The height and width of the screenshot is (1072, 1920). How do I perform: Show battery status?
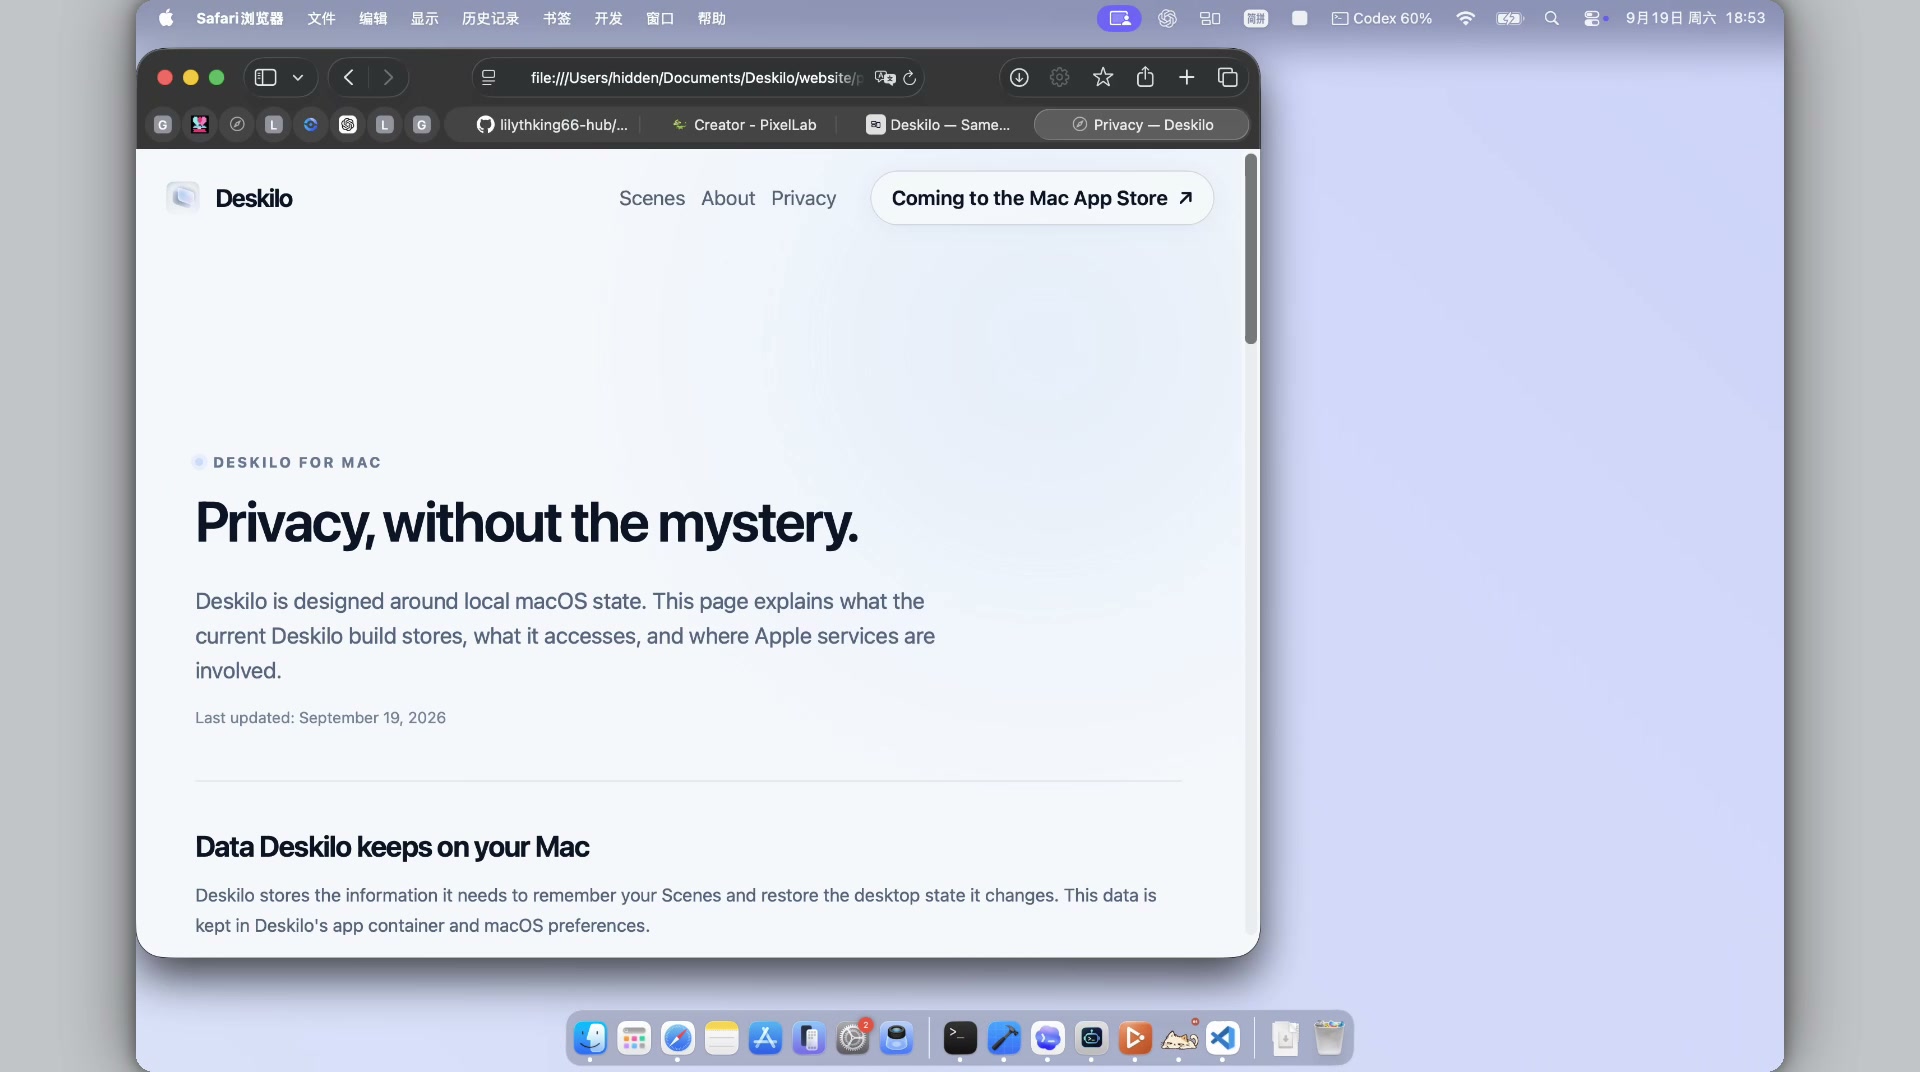tap(1509, 18)
